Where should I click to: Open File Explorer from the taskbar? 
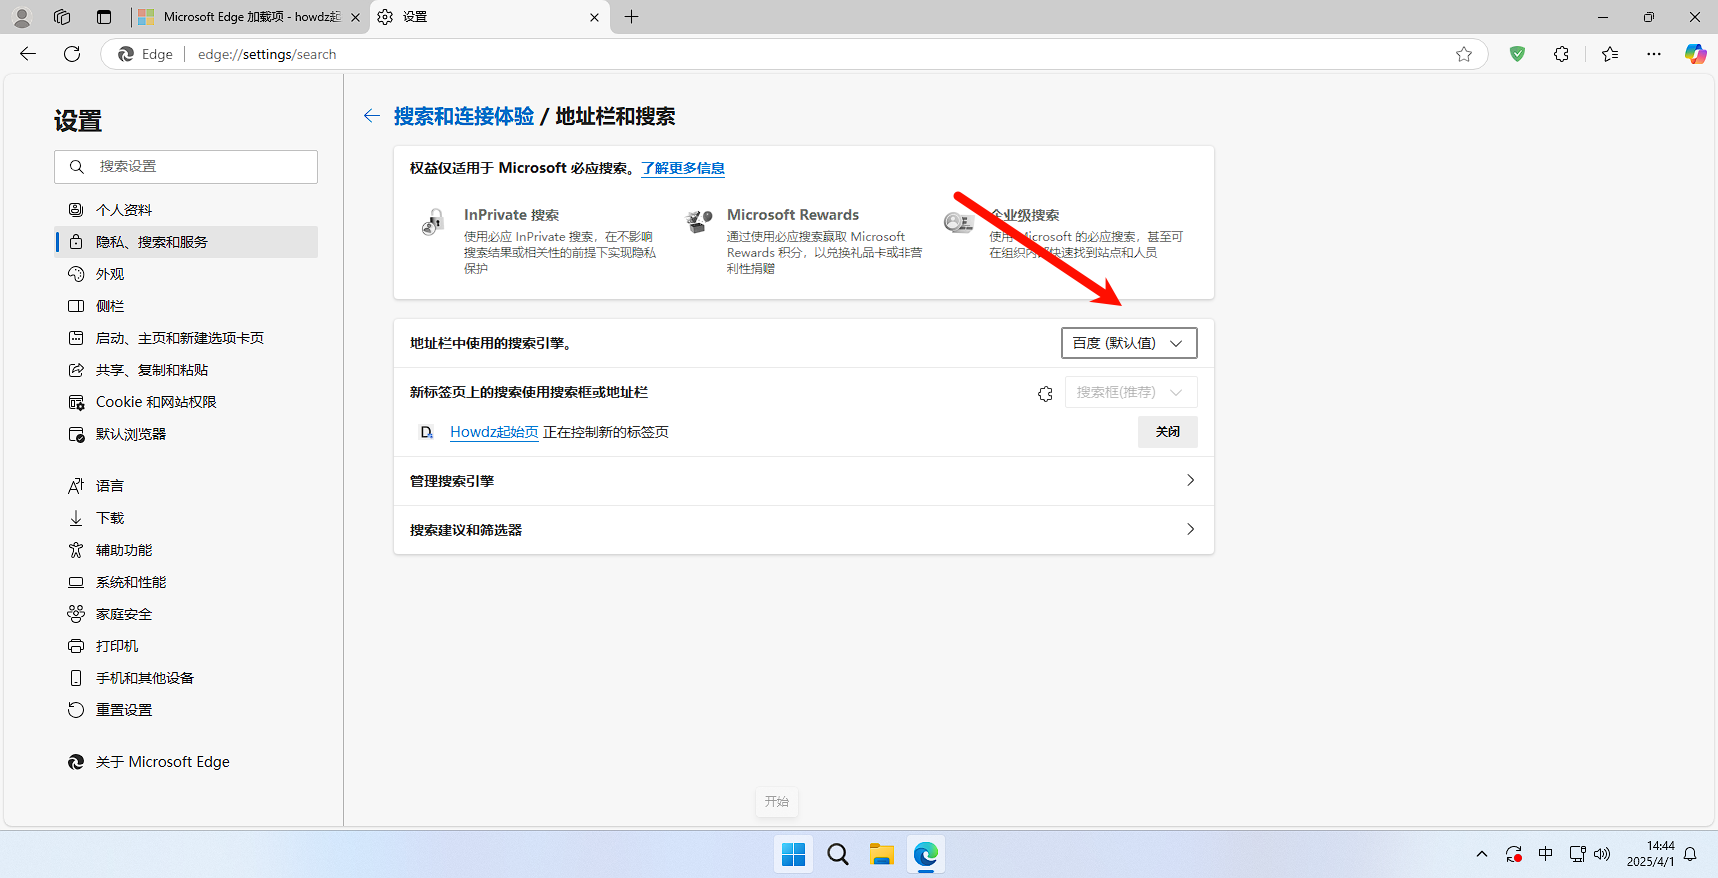[x=881, y=854]
